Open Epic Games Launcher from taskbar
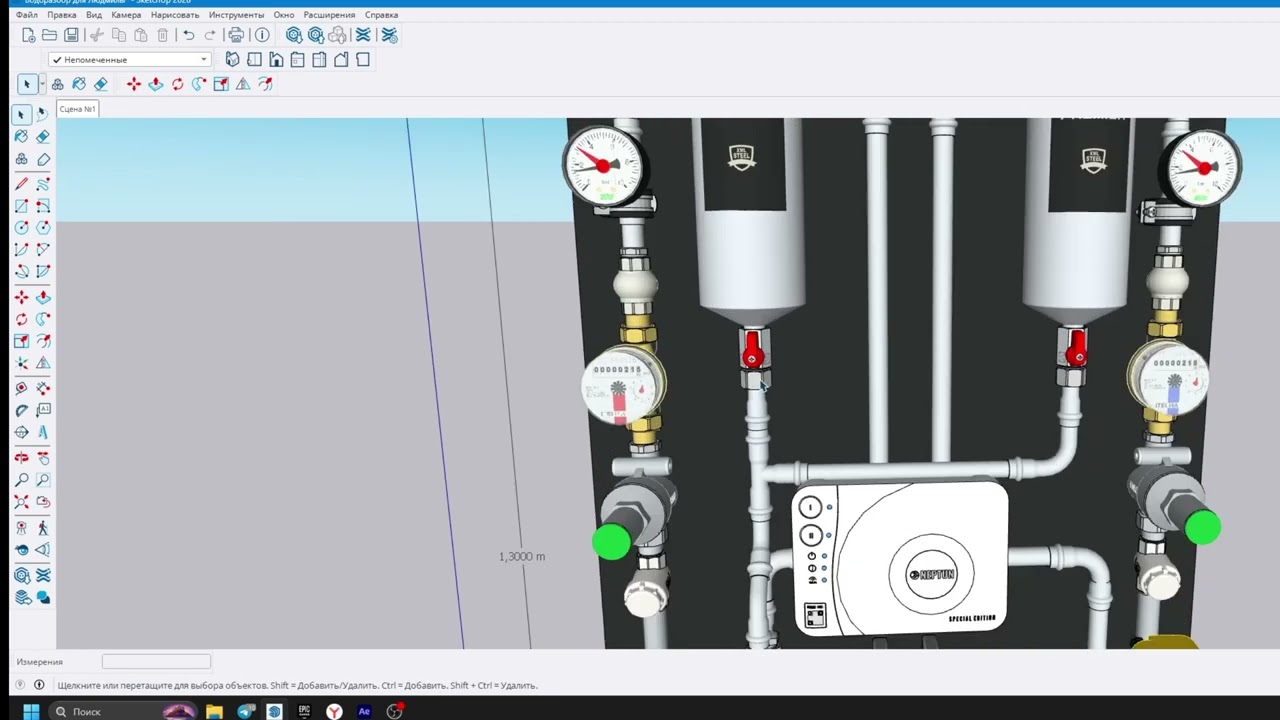 304,712
